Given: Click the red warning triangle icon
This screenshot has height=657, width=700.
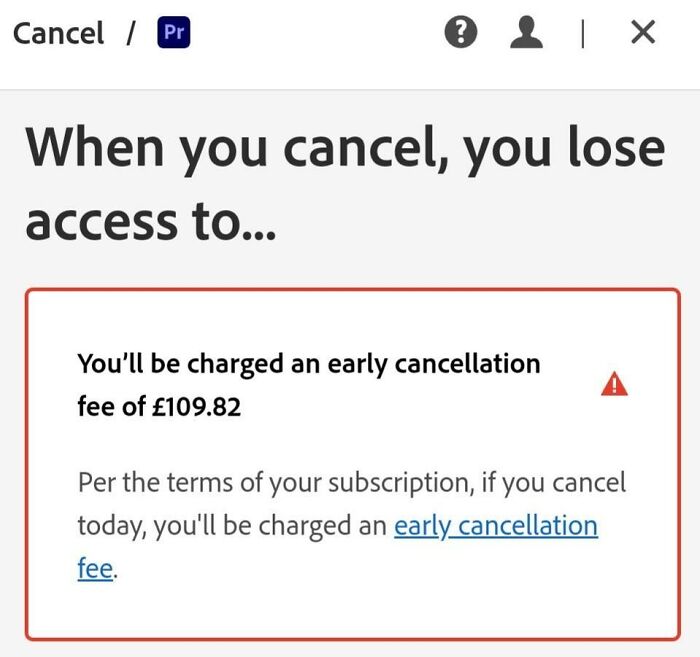Looking at the screenshot, I should 614,384.
